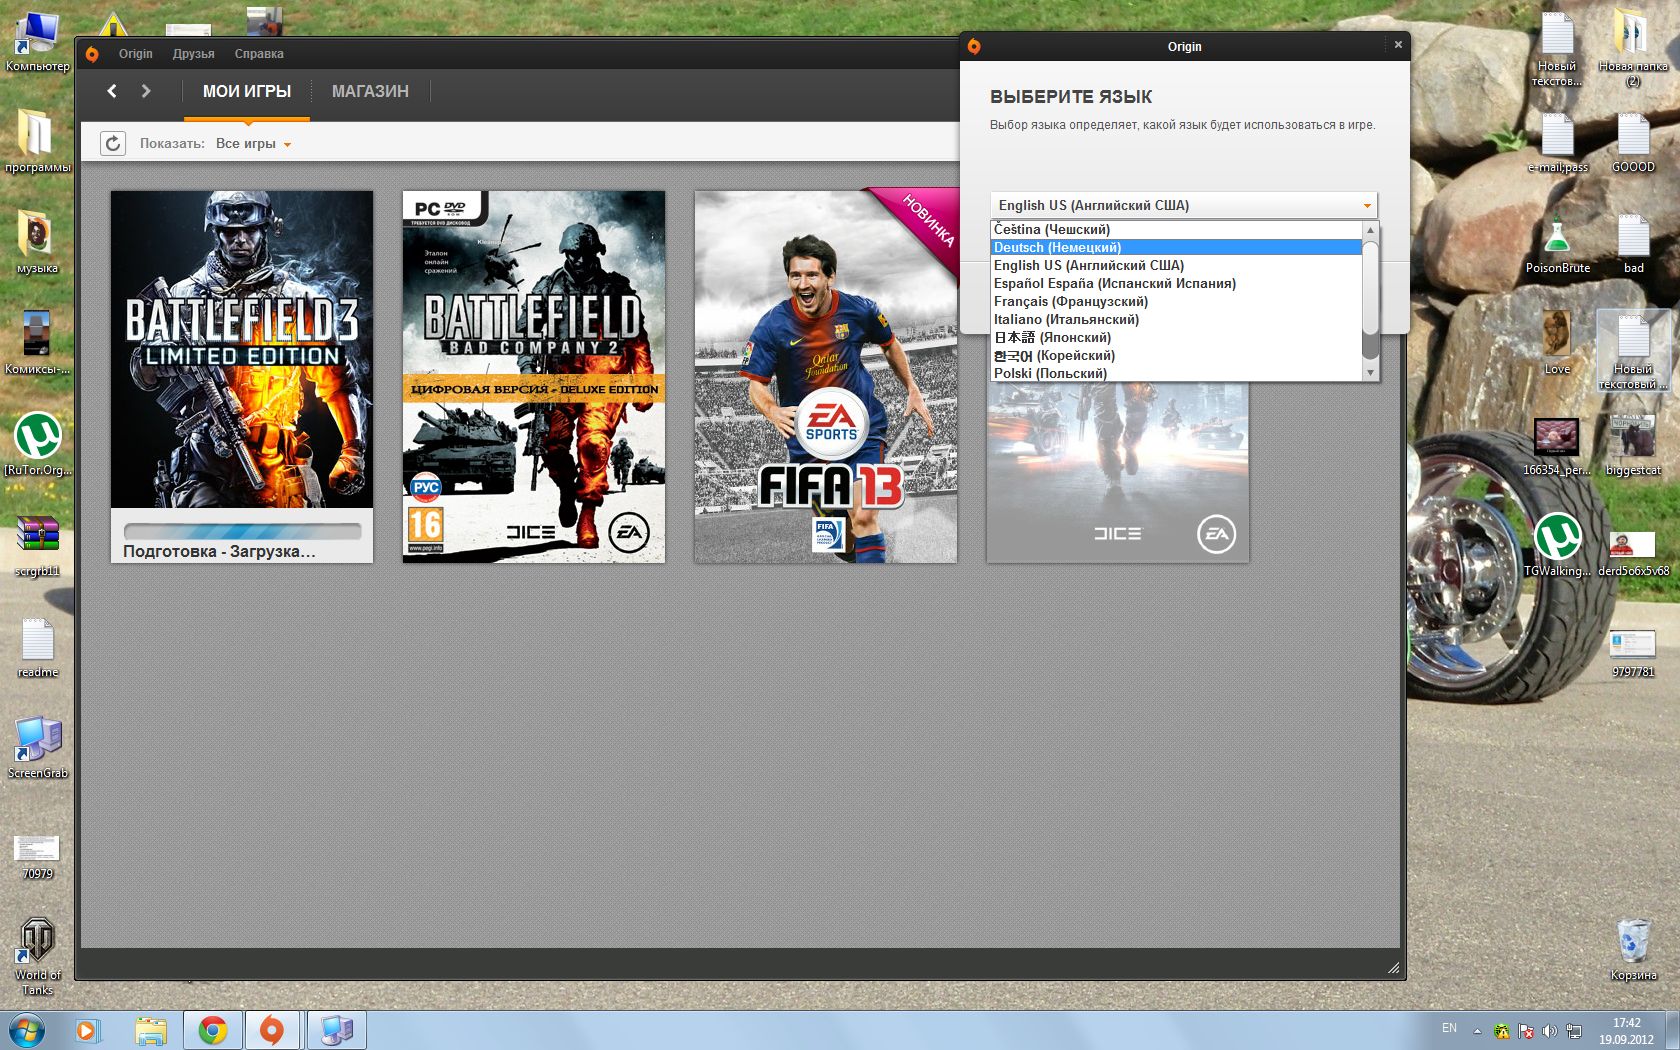Select the Love image desktop icon
Viewport: 1680px width, 1050px height.
[1557, 343]
